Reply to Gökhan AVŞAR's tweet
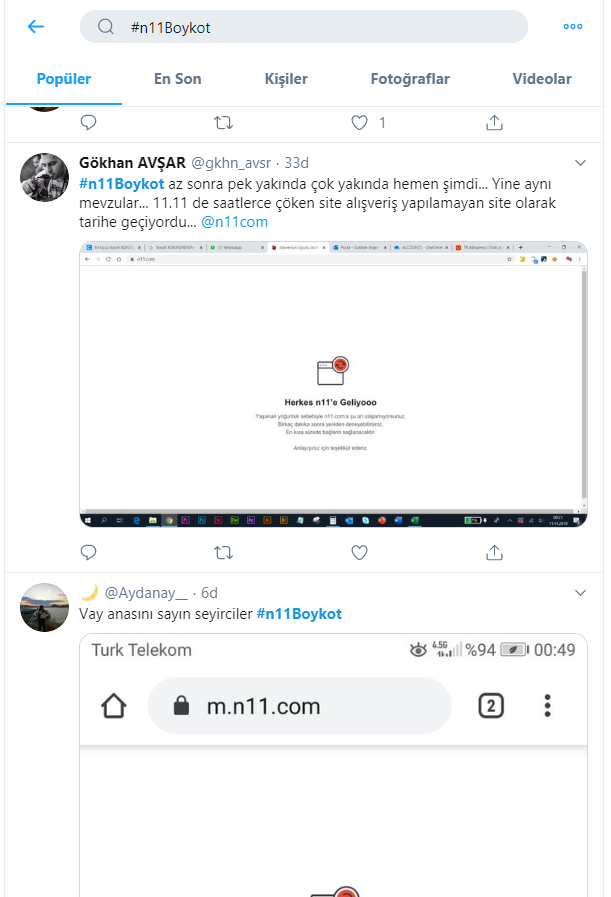Viewport: 611px width, 897px height. 89,552
